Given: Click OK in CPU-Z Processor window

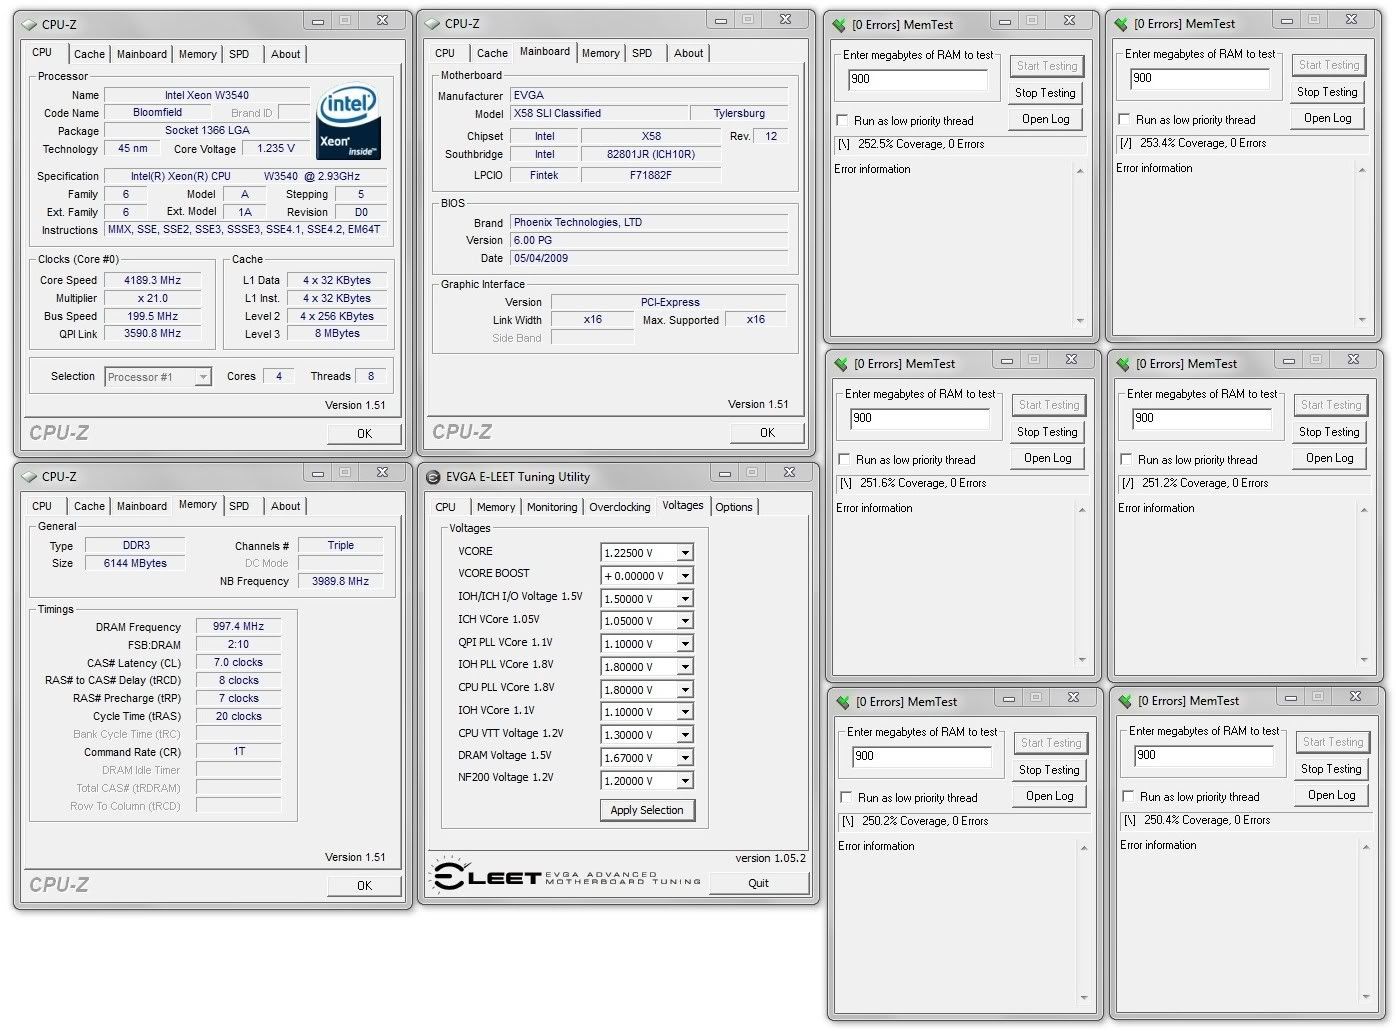Looking at the screenshot, I should tap(364, 433).
